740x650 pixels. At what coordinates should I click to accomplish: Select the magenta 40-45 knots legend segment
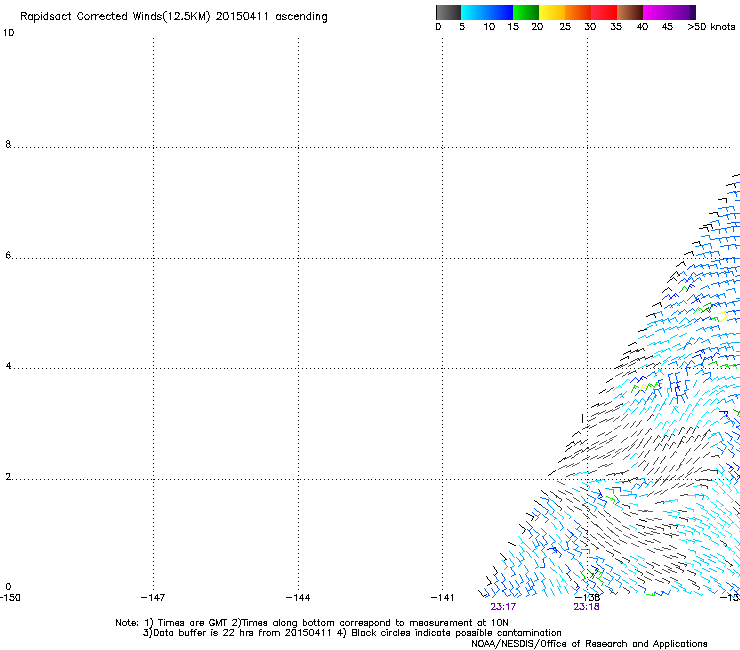click(656, 12)
